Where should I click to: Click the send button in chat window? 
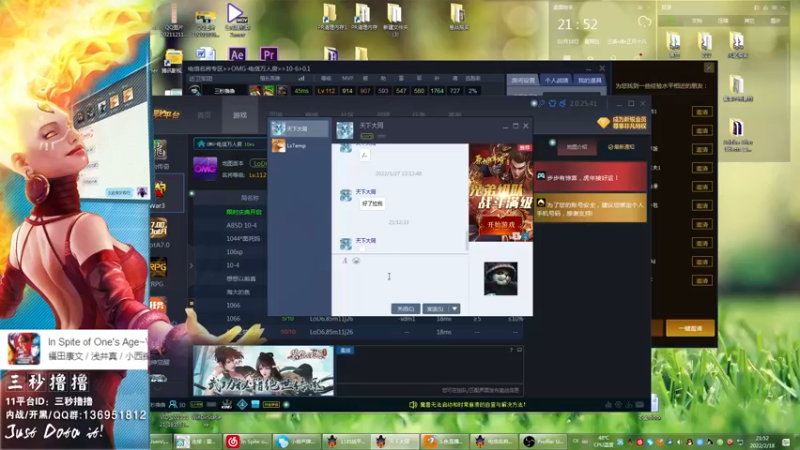(436, 309)
